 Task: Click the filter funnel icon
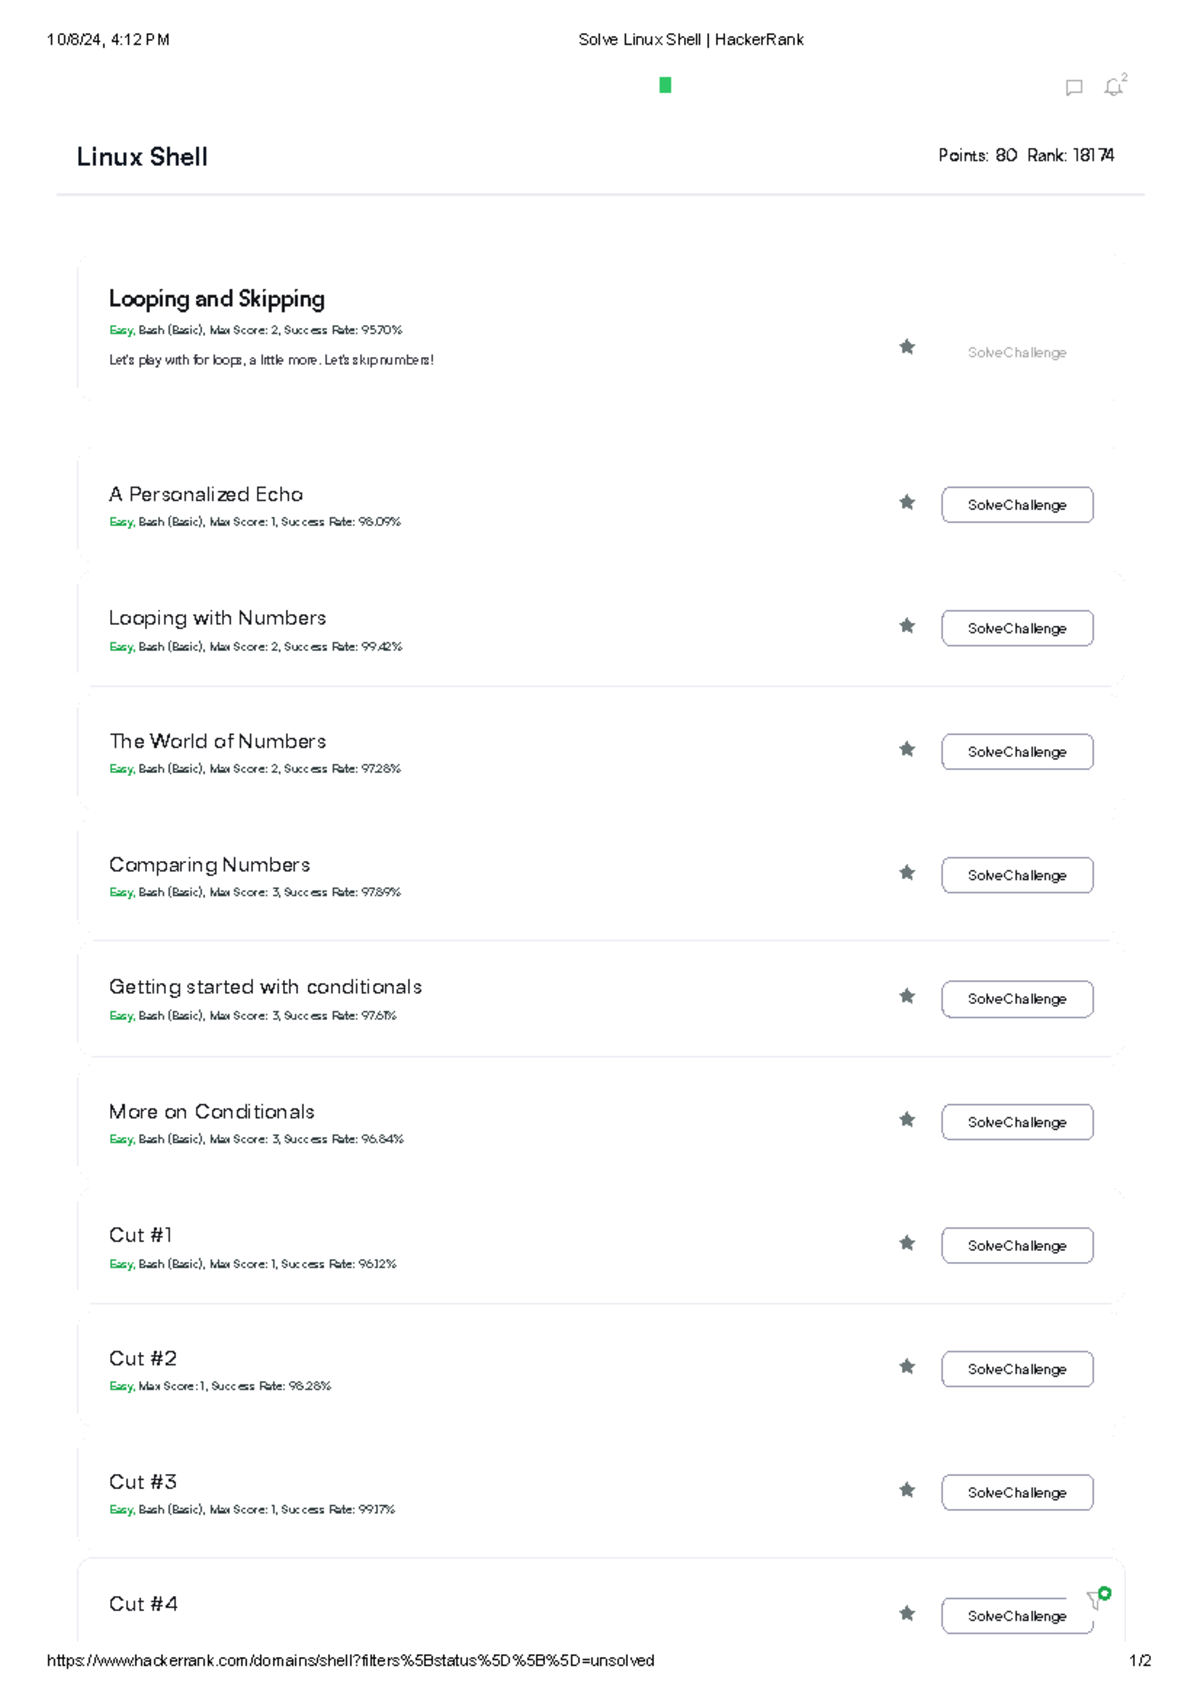click(x=1096, y=1600)
